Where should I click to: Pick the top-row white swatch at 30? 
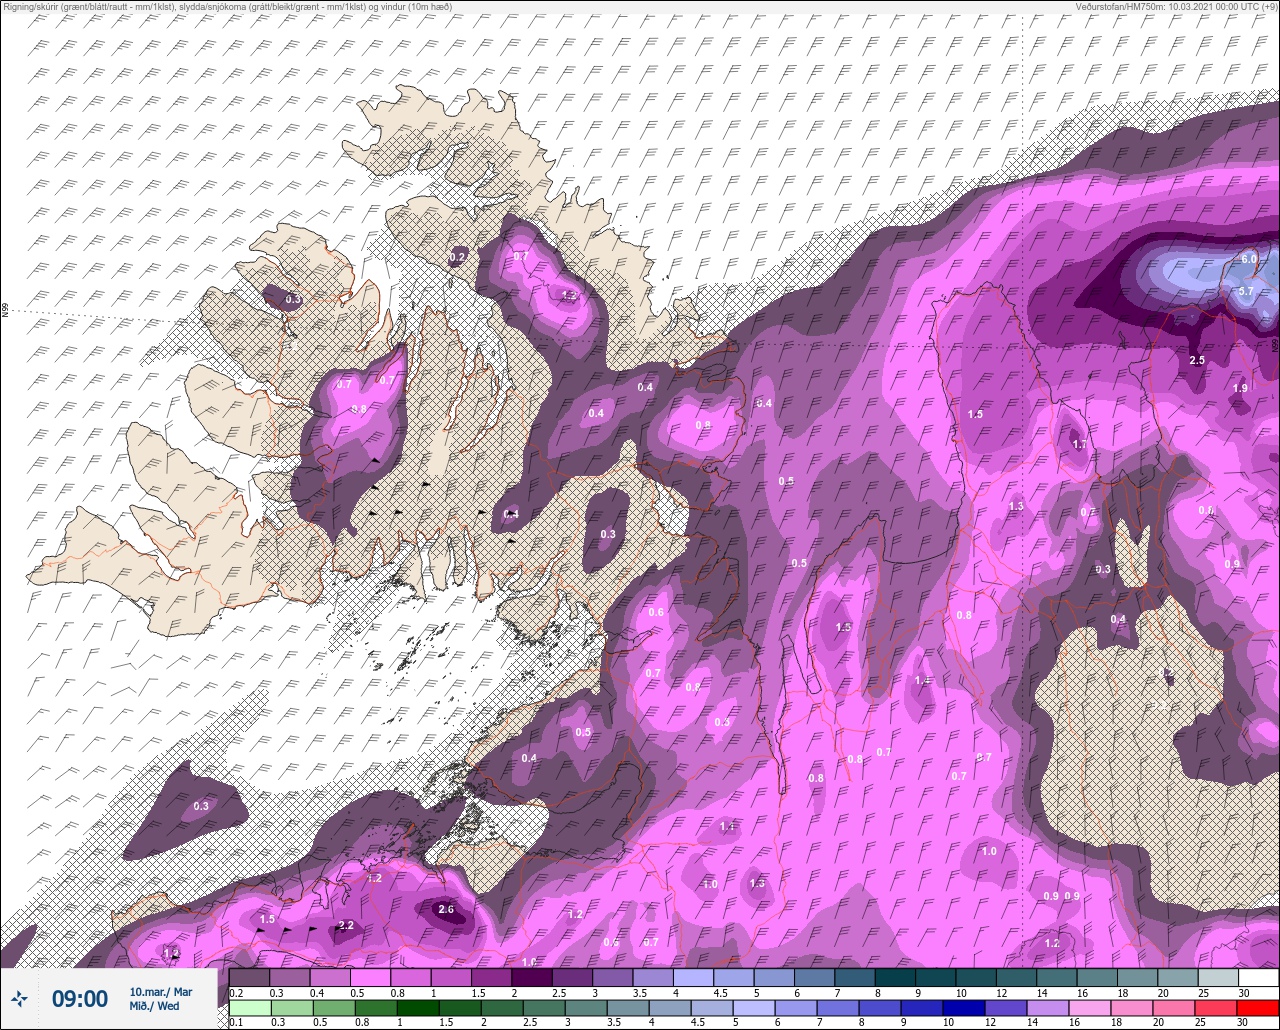pyautogui.click(x=1258, y=977)
